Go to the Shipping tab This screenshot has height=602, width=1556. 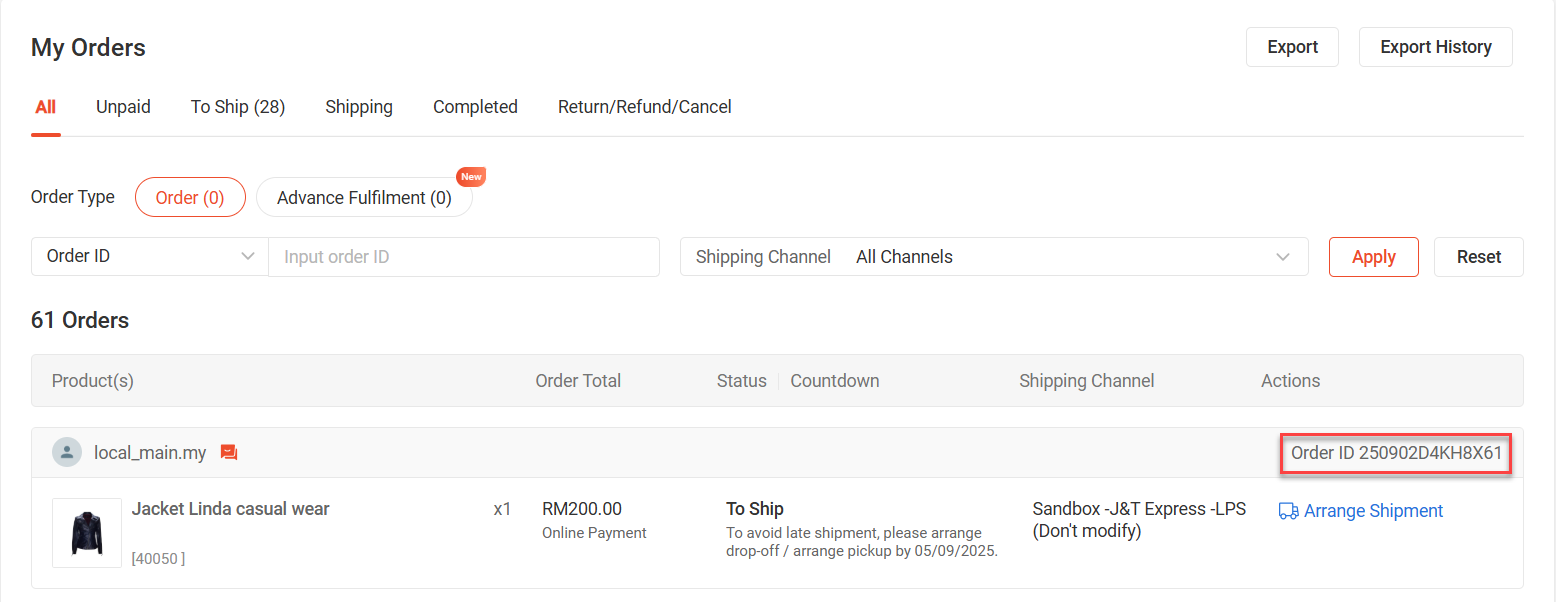coord(359,107)
